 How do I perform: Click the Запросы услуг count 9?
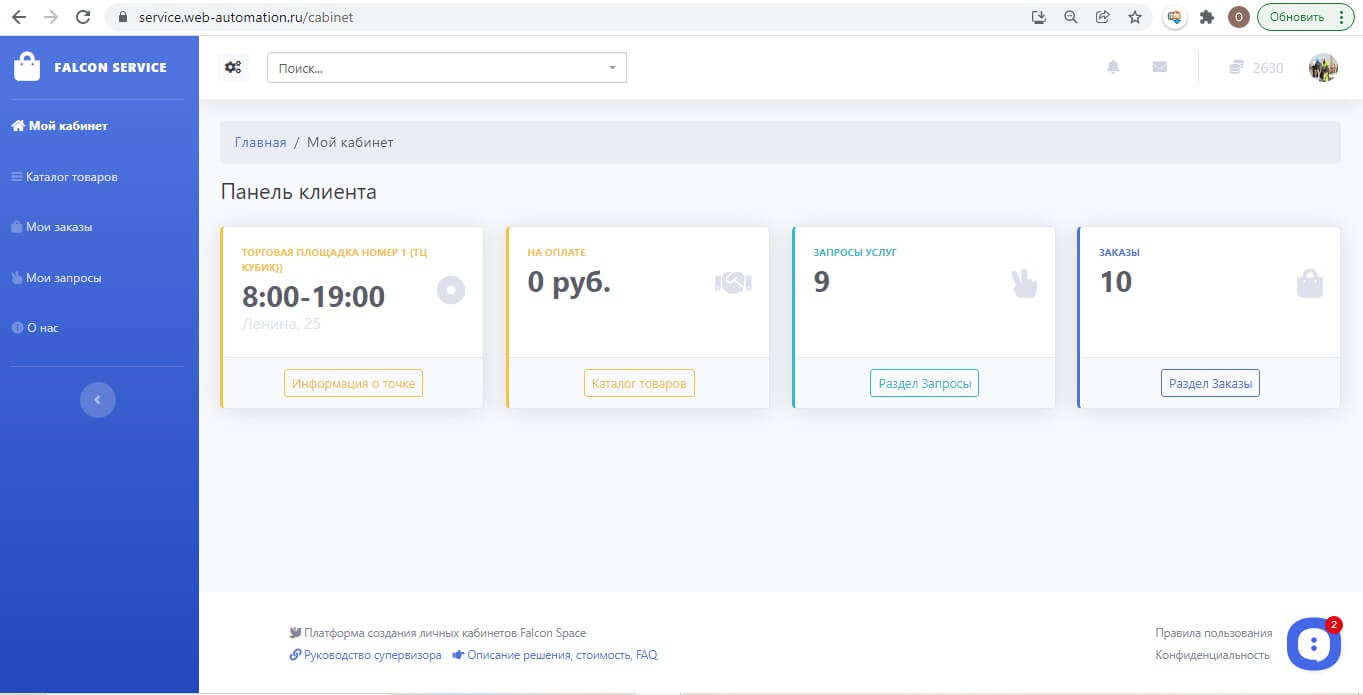click(822, 282)
